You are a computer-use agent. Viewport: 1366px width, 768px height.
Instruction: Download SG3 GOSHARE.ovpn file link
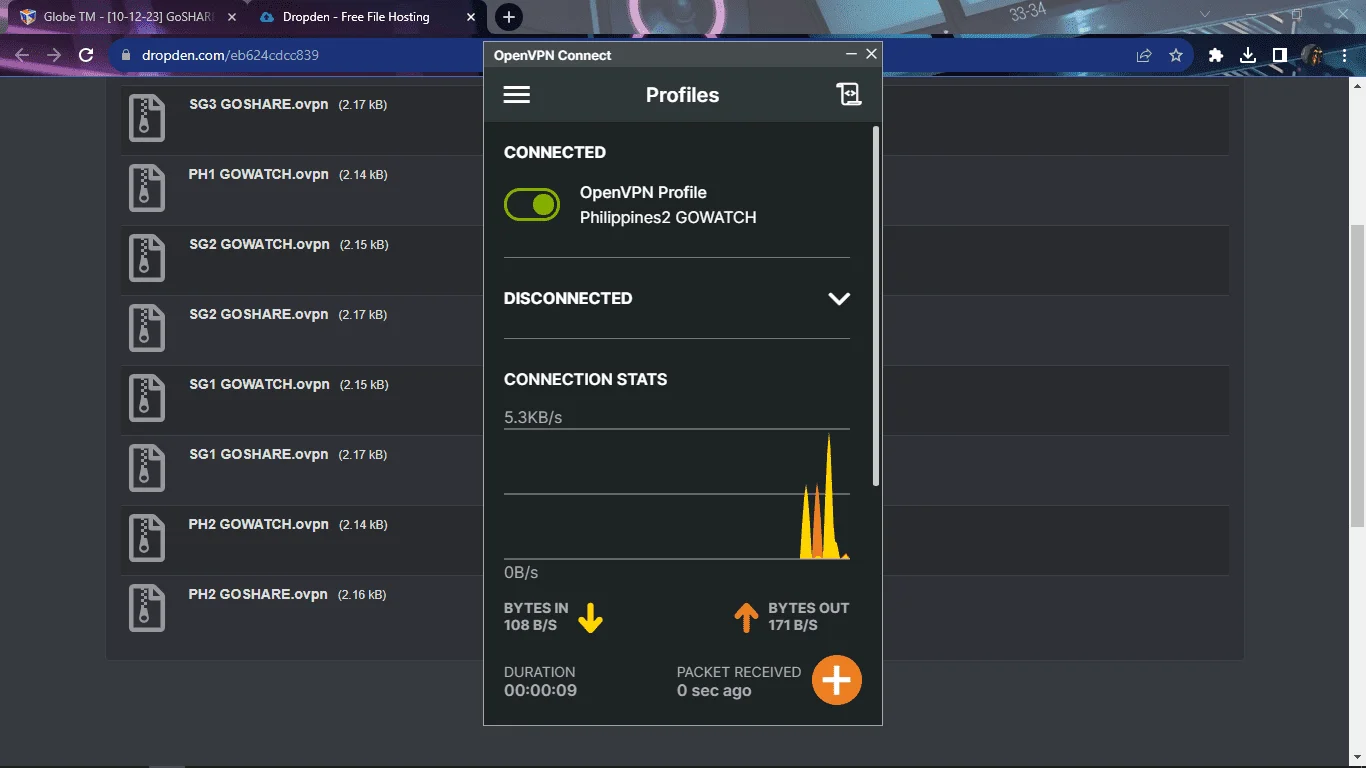pos(259,104)
